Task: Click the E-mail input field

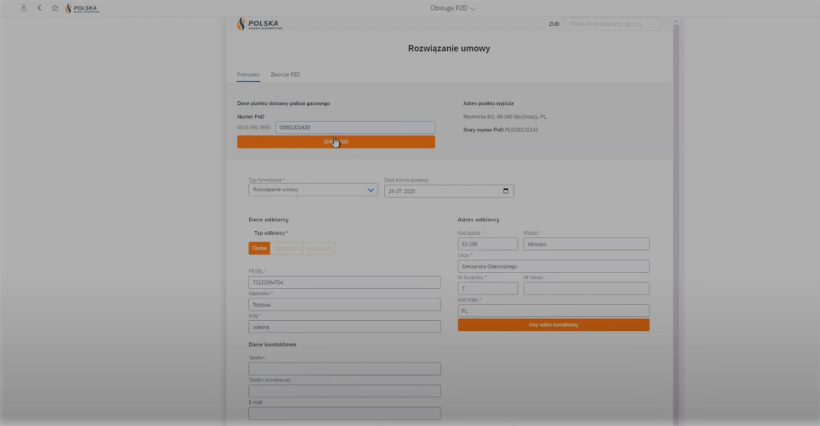Action: pos(344,413)
